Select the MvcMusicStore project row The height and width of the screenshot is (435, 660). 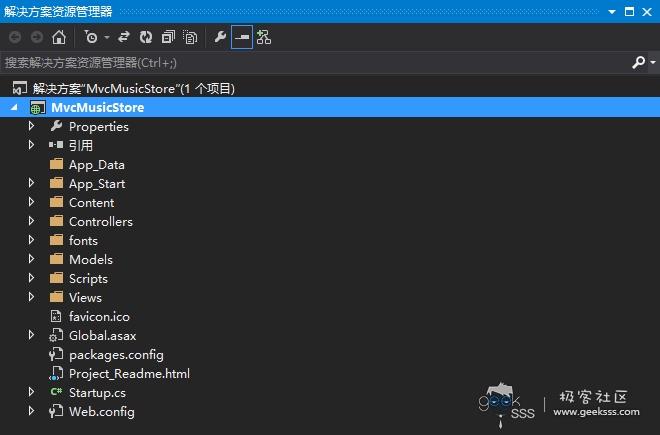click(330, 107)
